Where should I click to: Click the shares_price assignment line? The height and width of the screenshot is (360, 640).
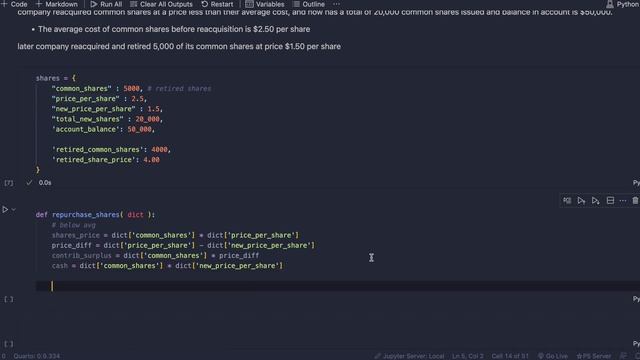click(x=175, y=235)
